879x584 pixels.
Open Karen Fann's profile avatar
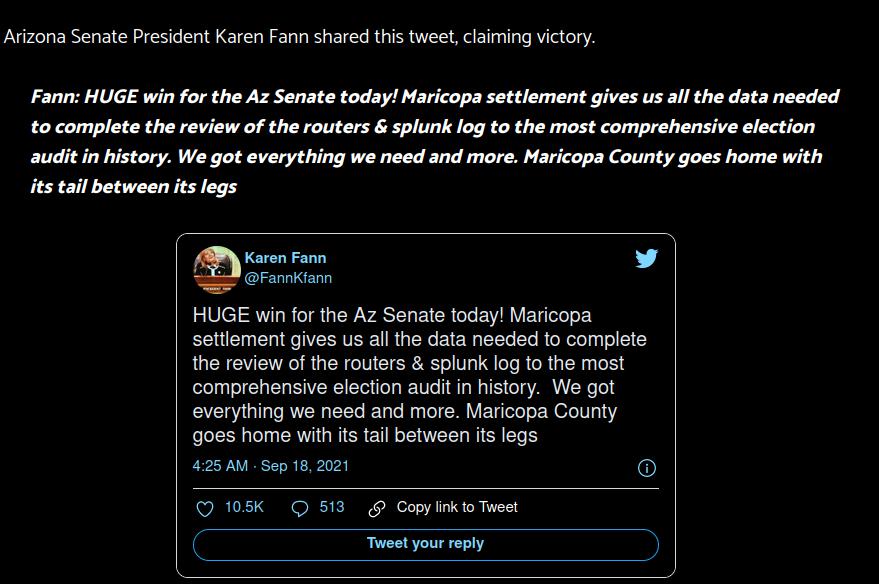(x=217, y=270)
